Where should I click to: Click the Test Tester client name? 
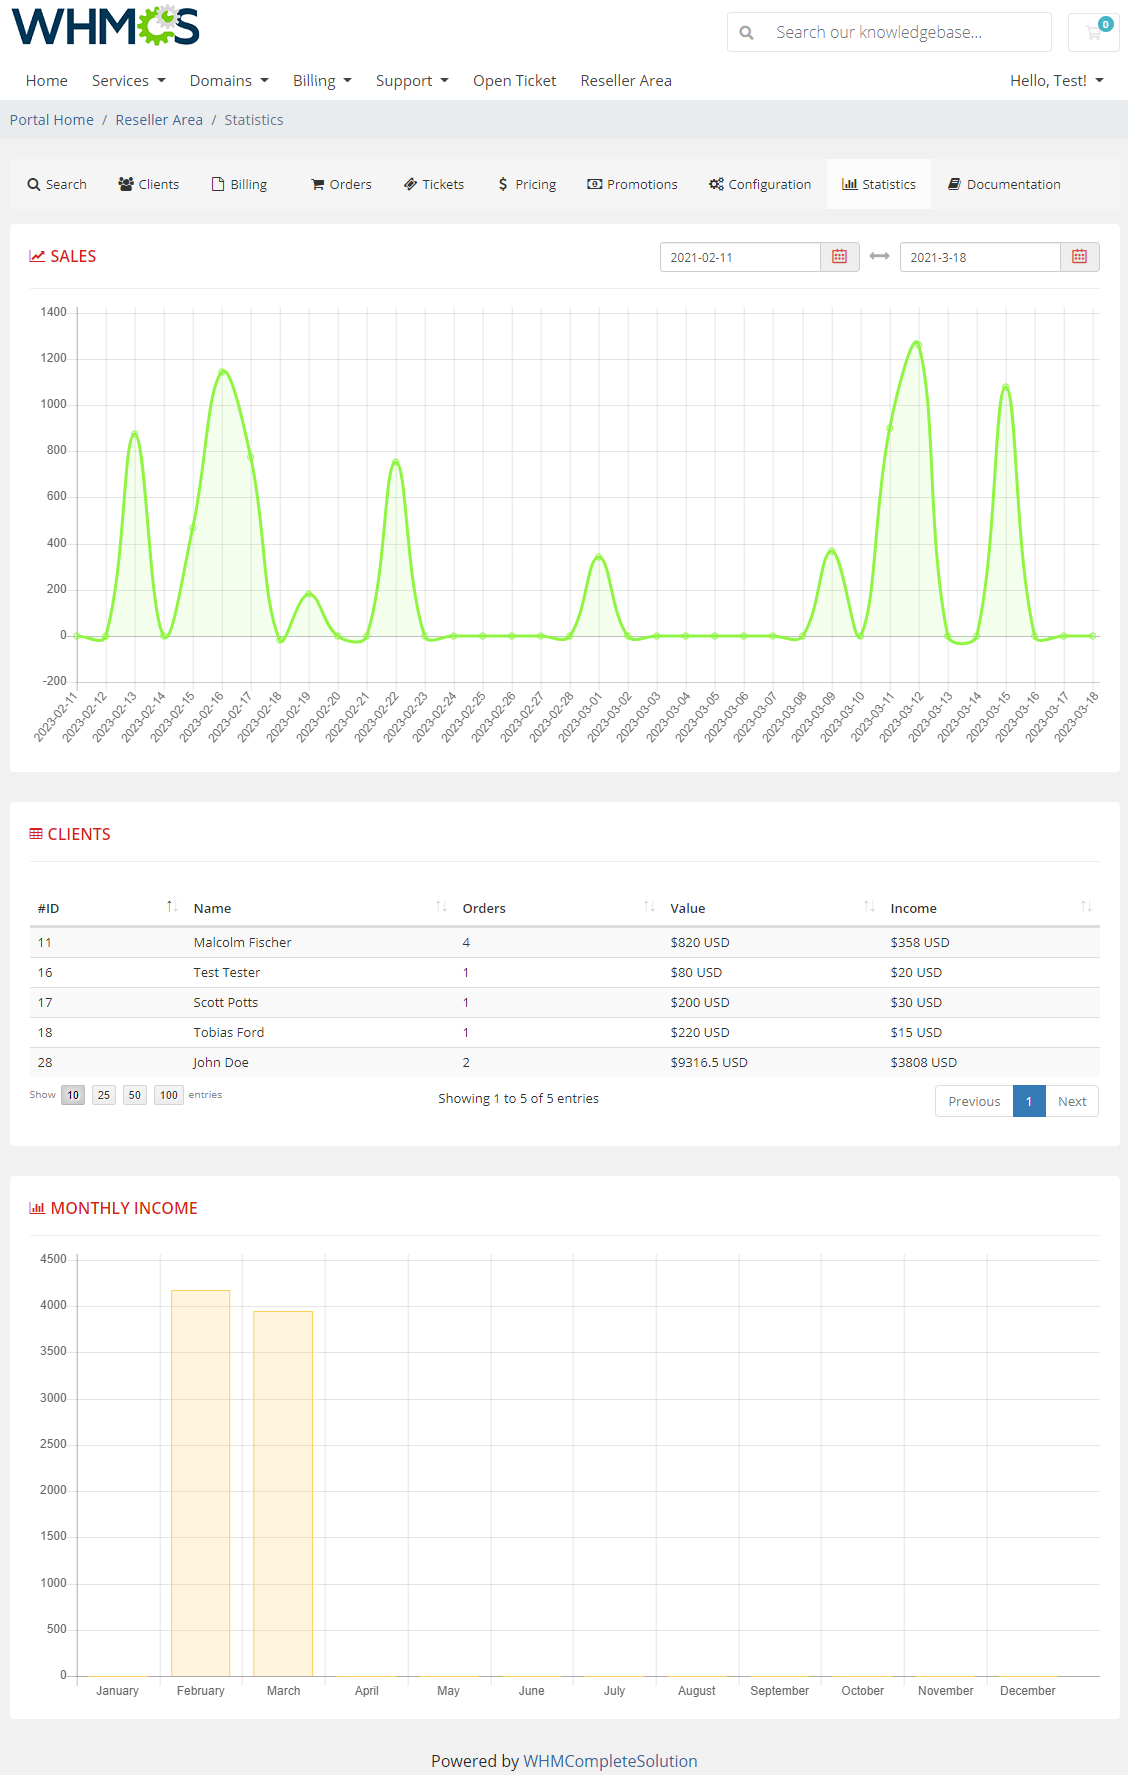(226, 972)
